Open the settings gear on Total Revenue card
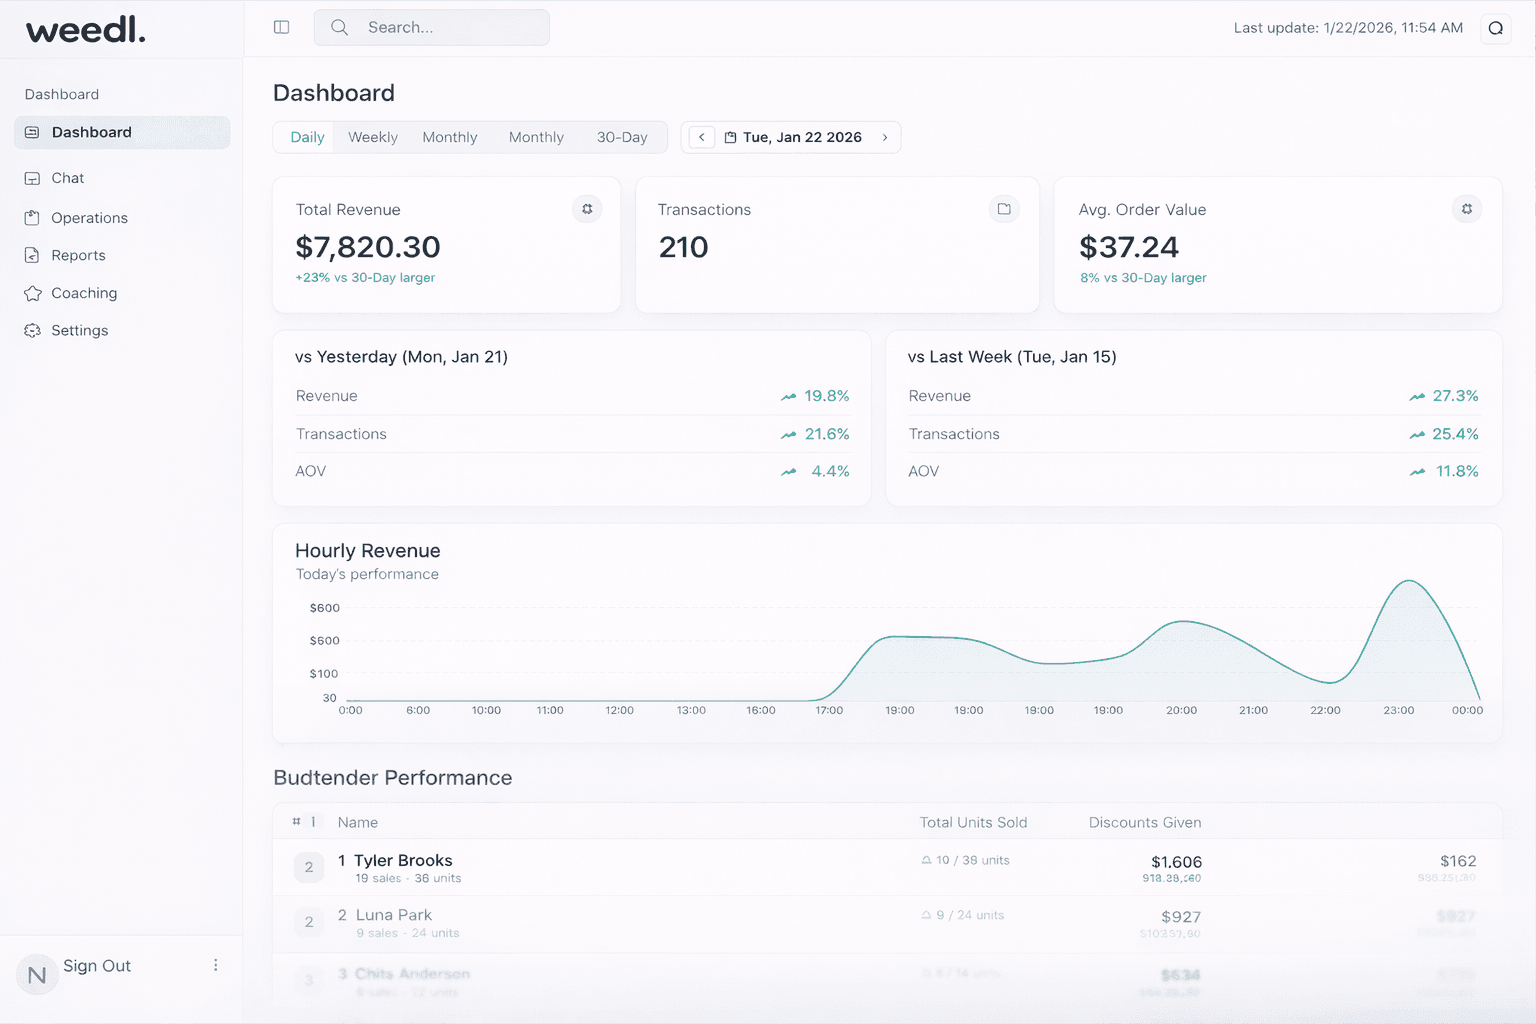This screenshot has height=1024, width=1536. point(587,209)
